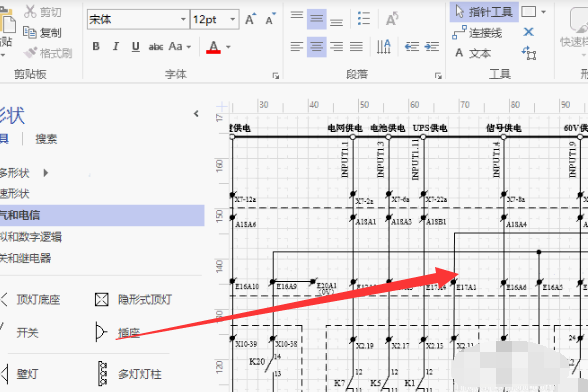
Task: Select the Format Painter (格式刷)
Action: 48,53
